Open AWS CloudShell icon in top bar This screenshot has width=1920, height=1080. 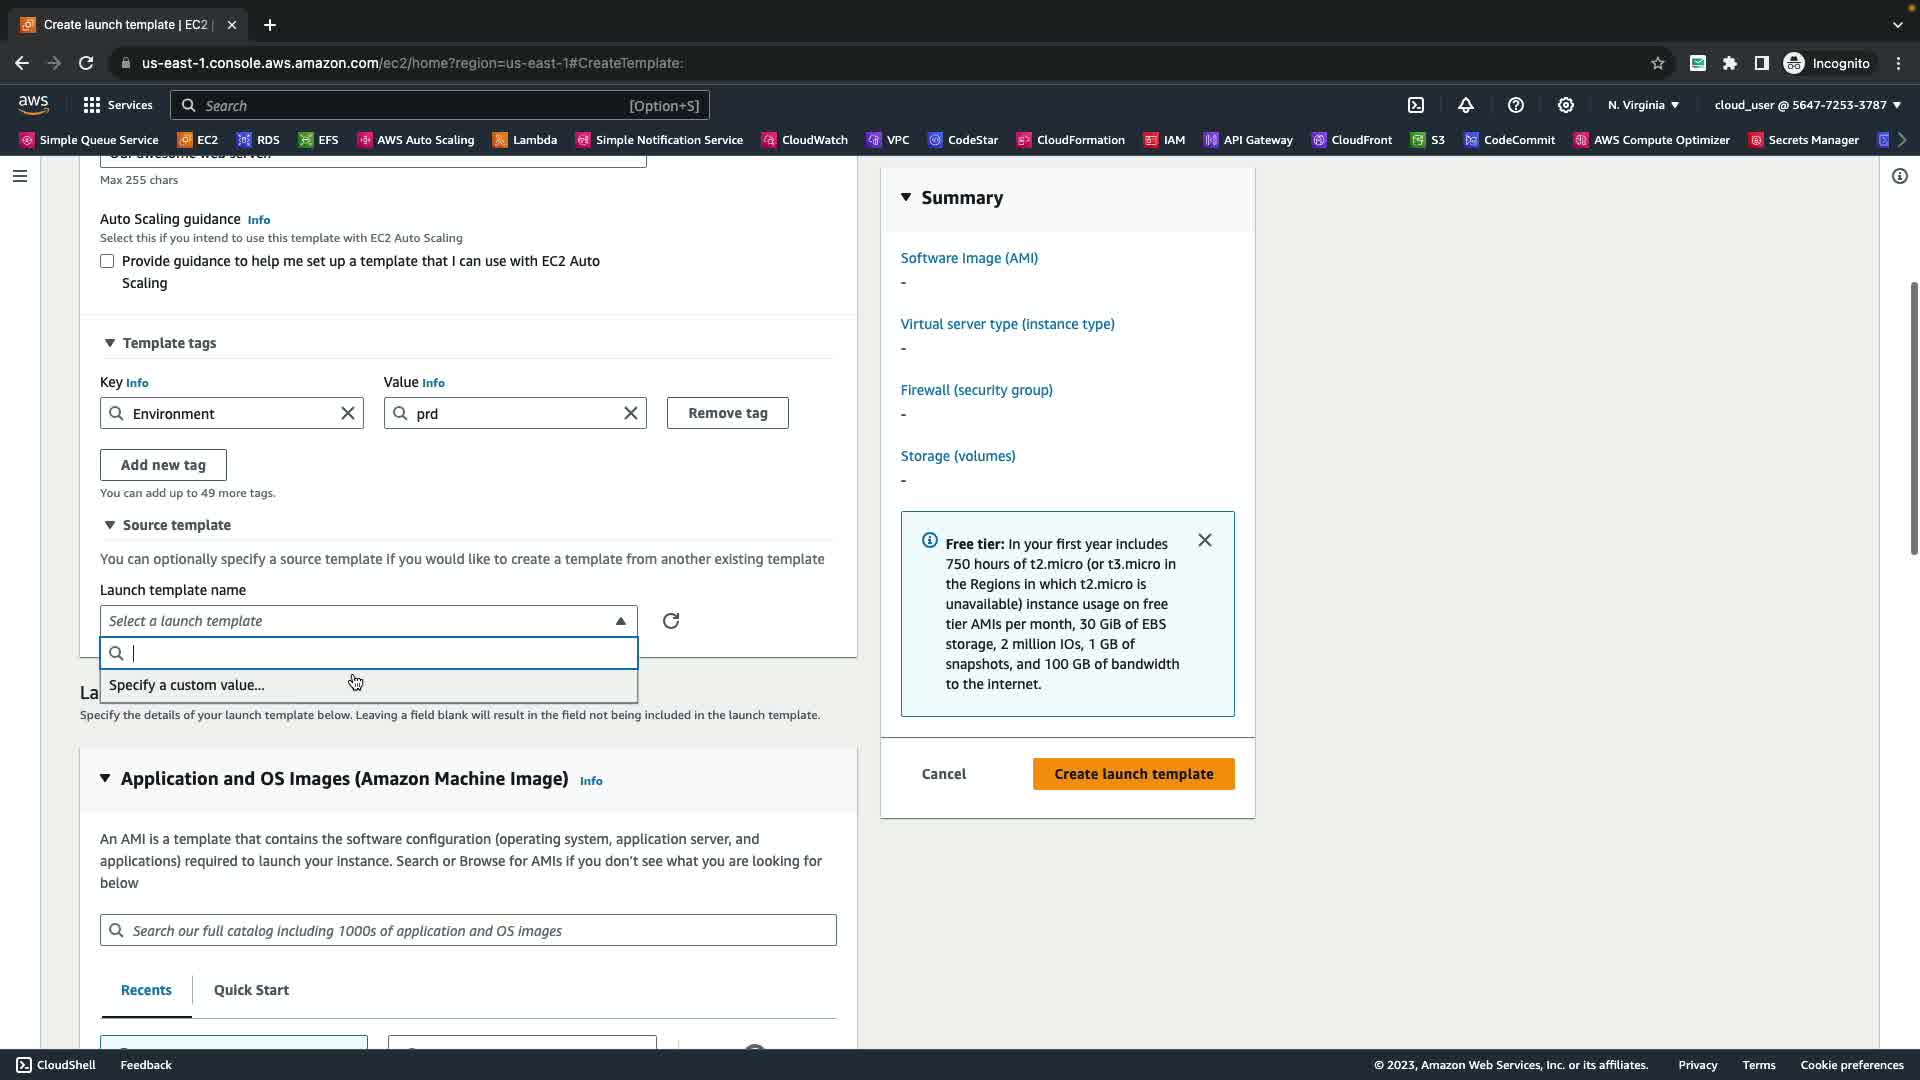point(1416,105)
